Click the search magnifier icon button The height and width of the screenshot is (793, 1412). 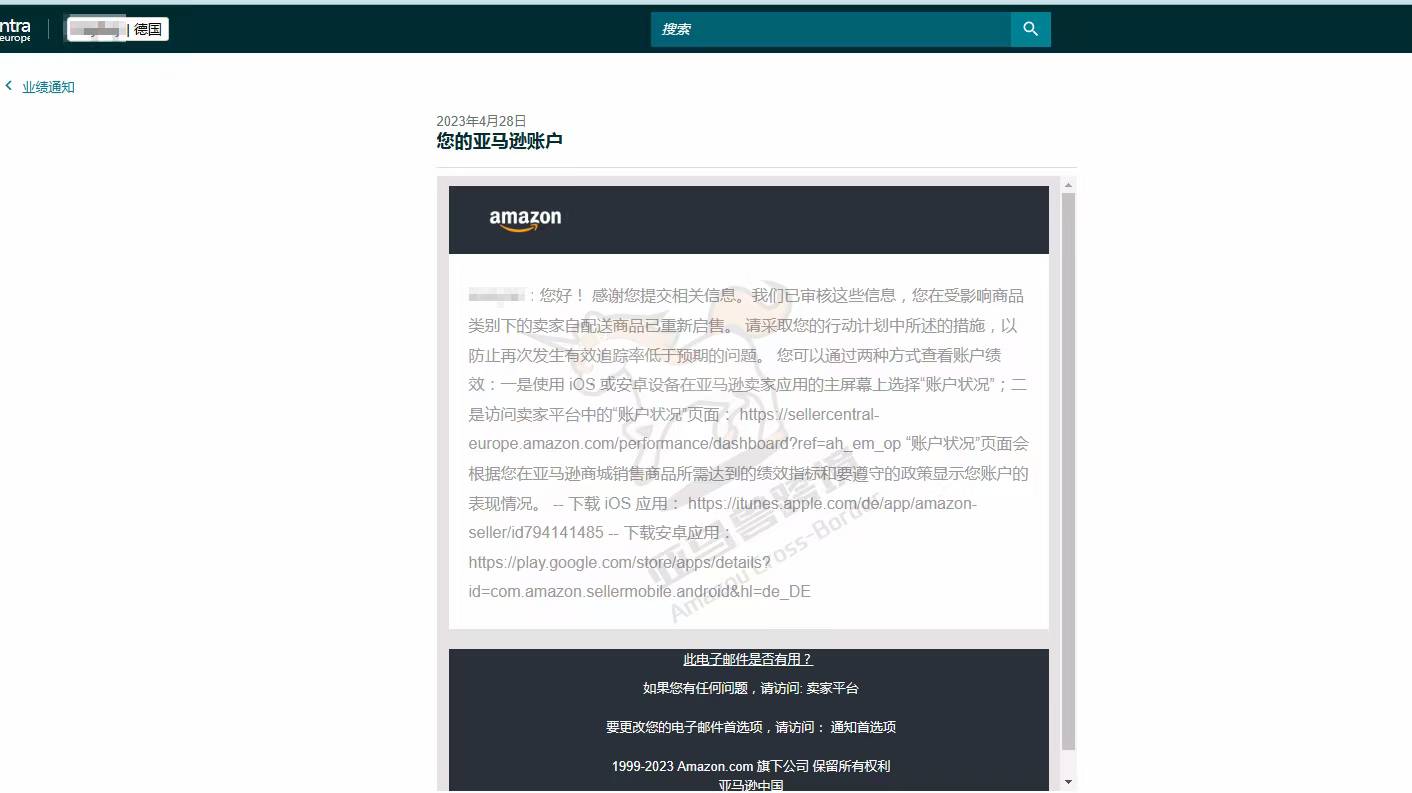click(1031, 29)
